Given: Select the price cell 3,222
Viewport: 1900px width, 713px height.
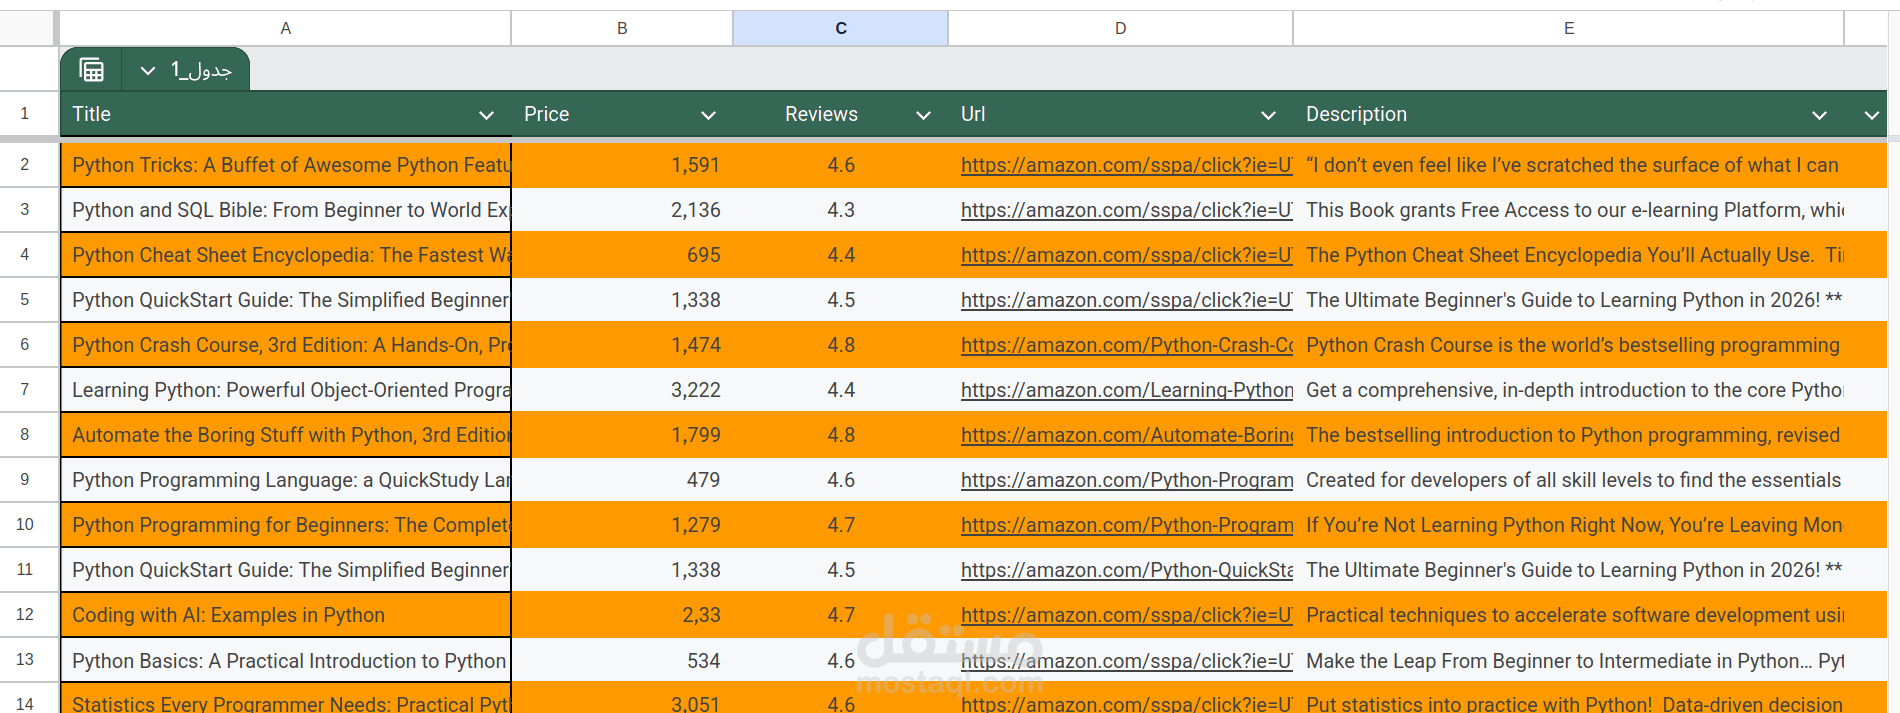Looking at the screenshot, I should click(x=622, y=390).
